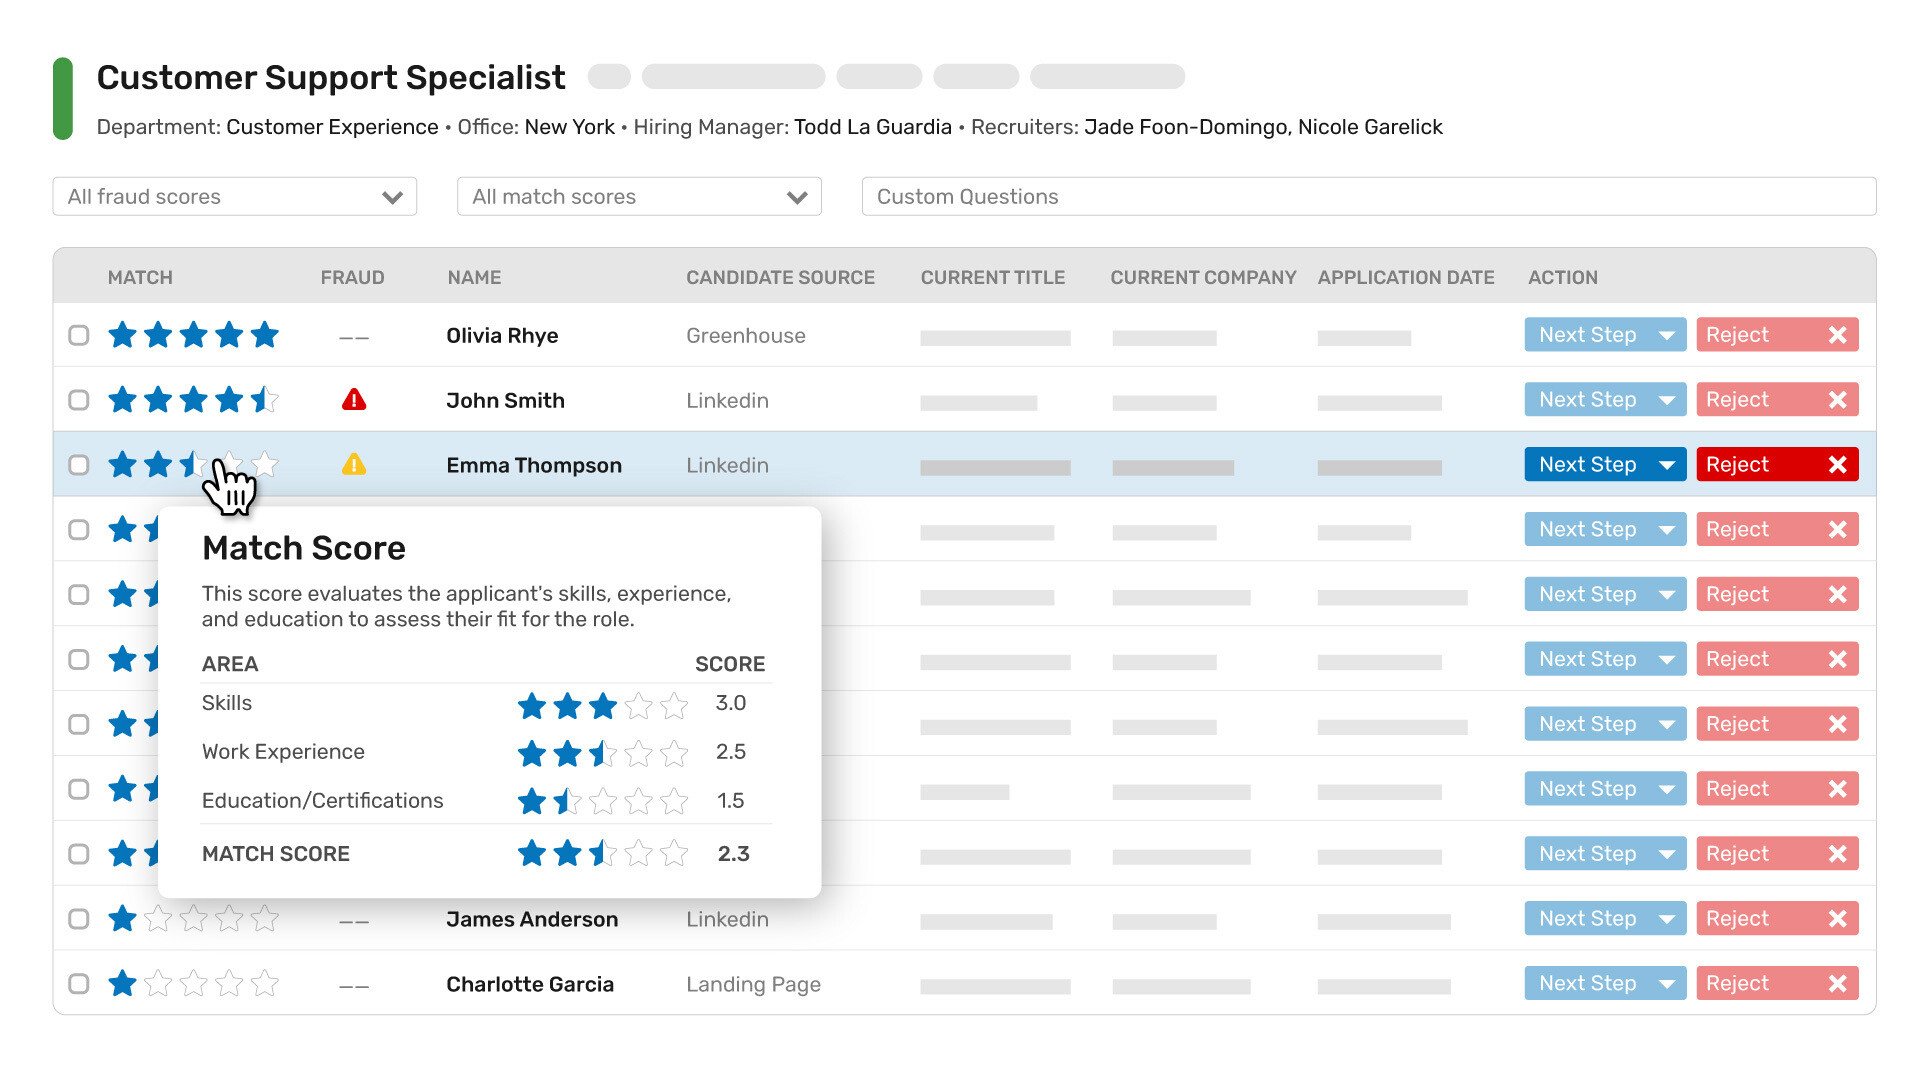The width and height of the screenshot is (1920, 1080).
Task: Click John Smith's red fraud warning icon
Action: tap(354, 400)
